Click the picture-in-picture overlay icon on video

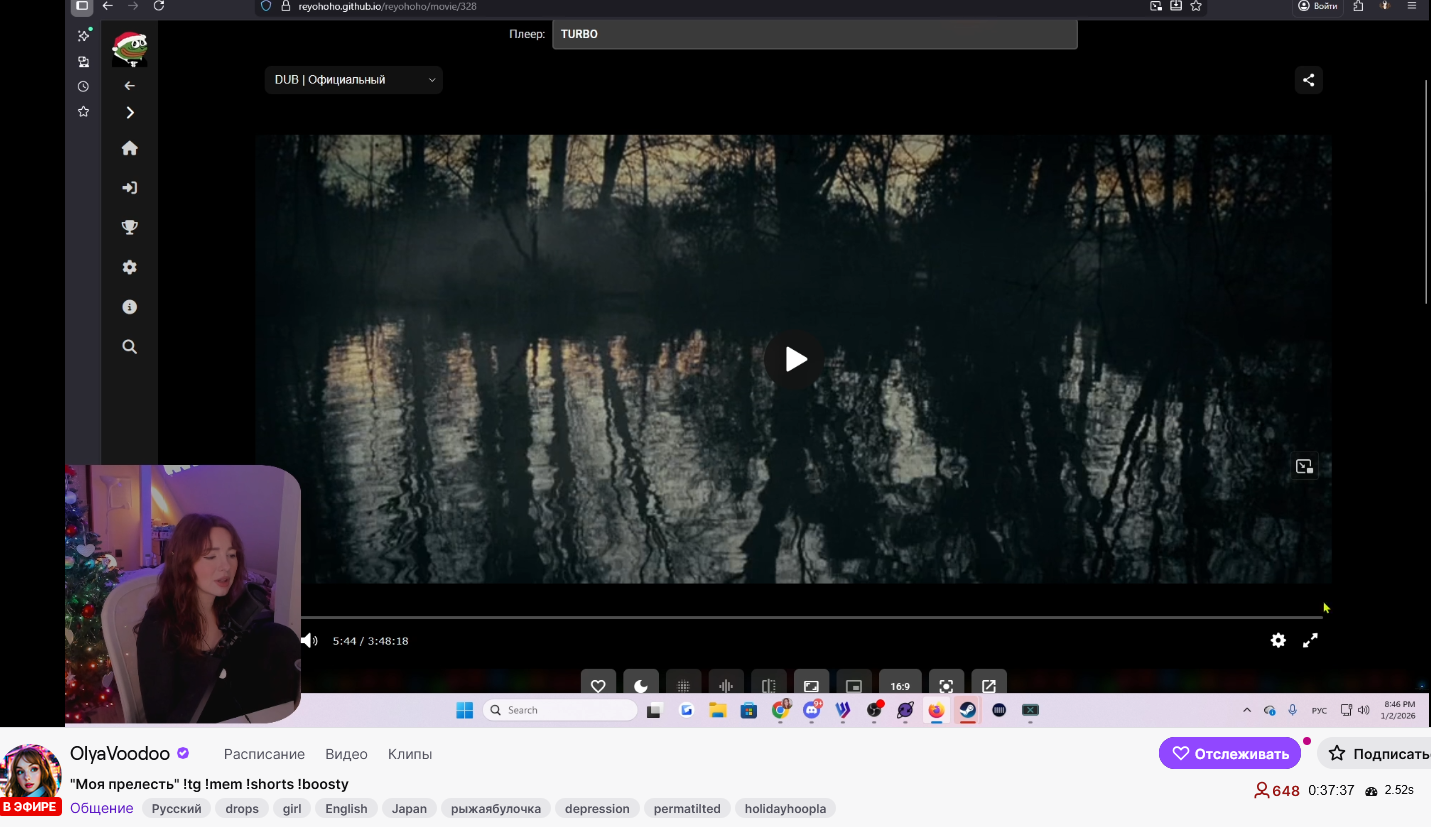[x=1303, y=466]
